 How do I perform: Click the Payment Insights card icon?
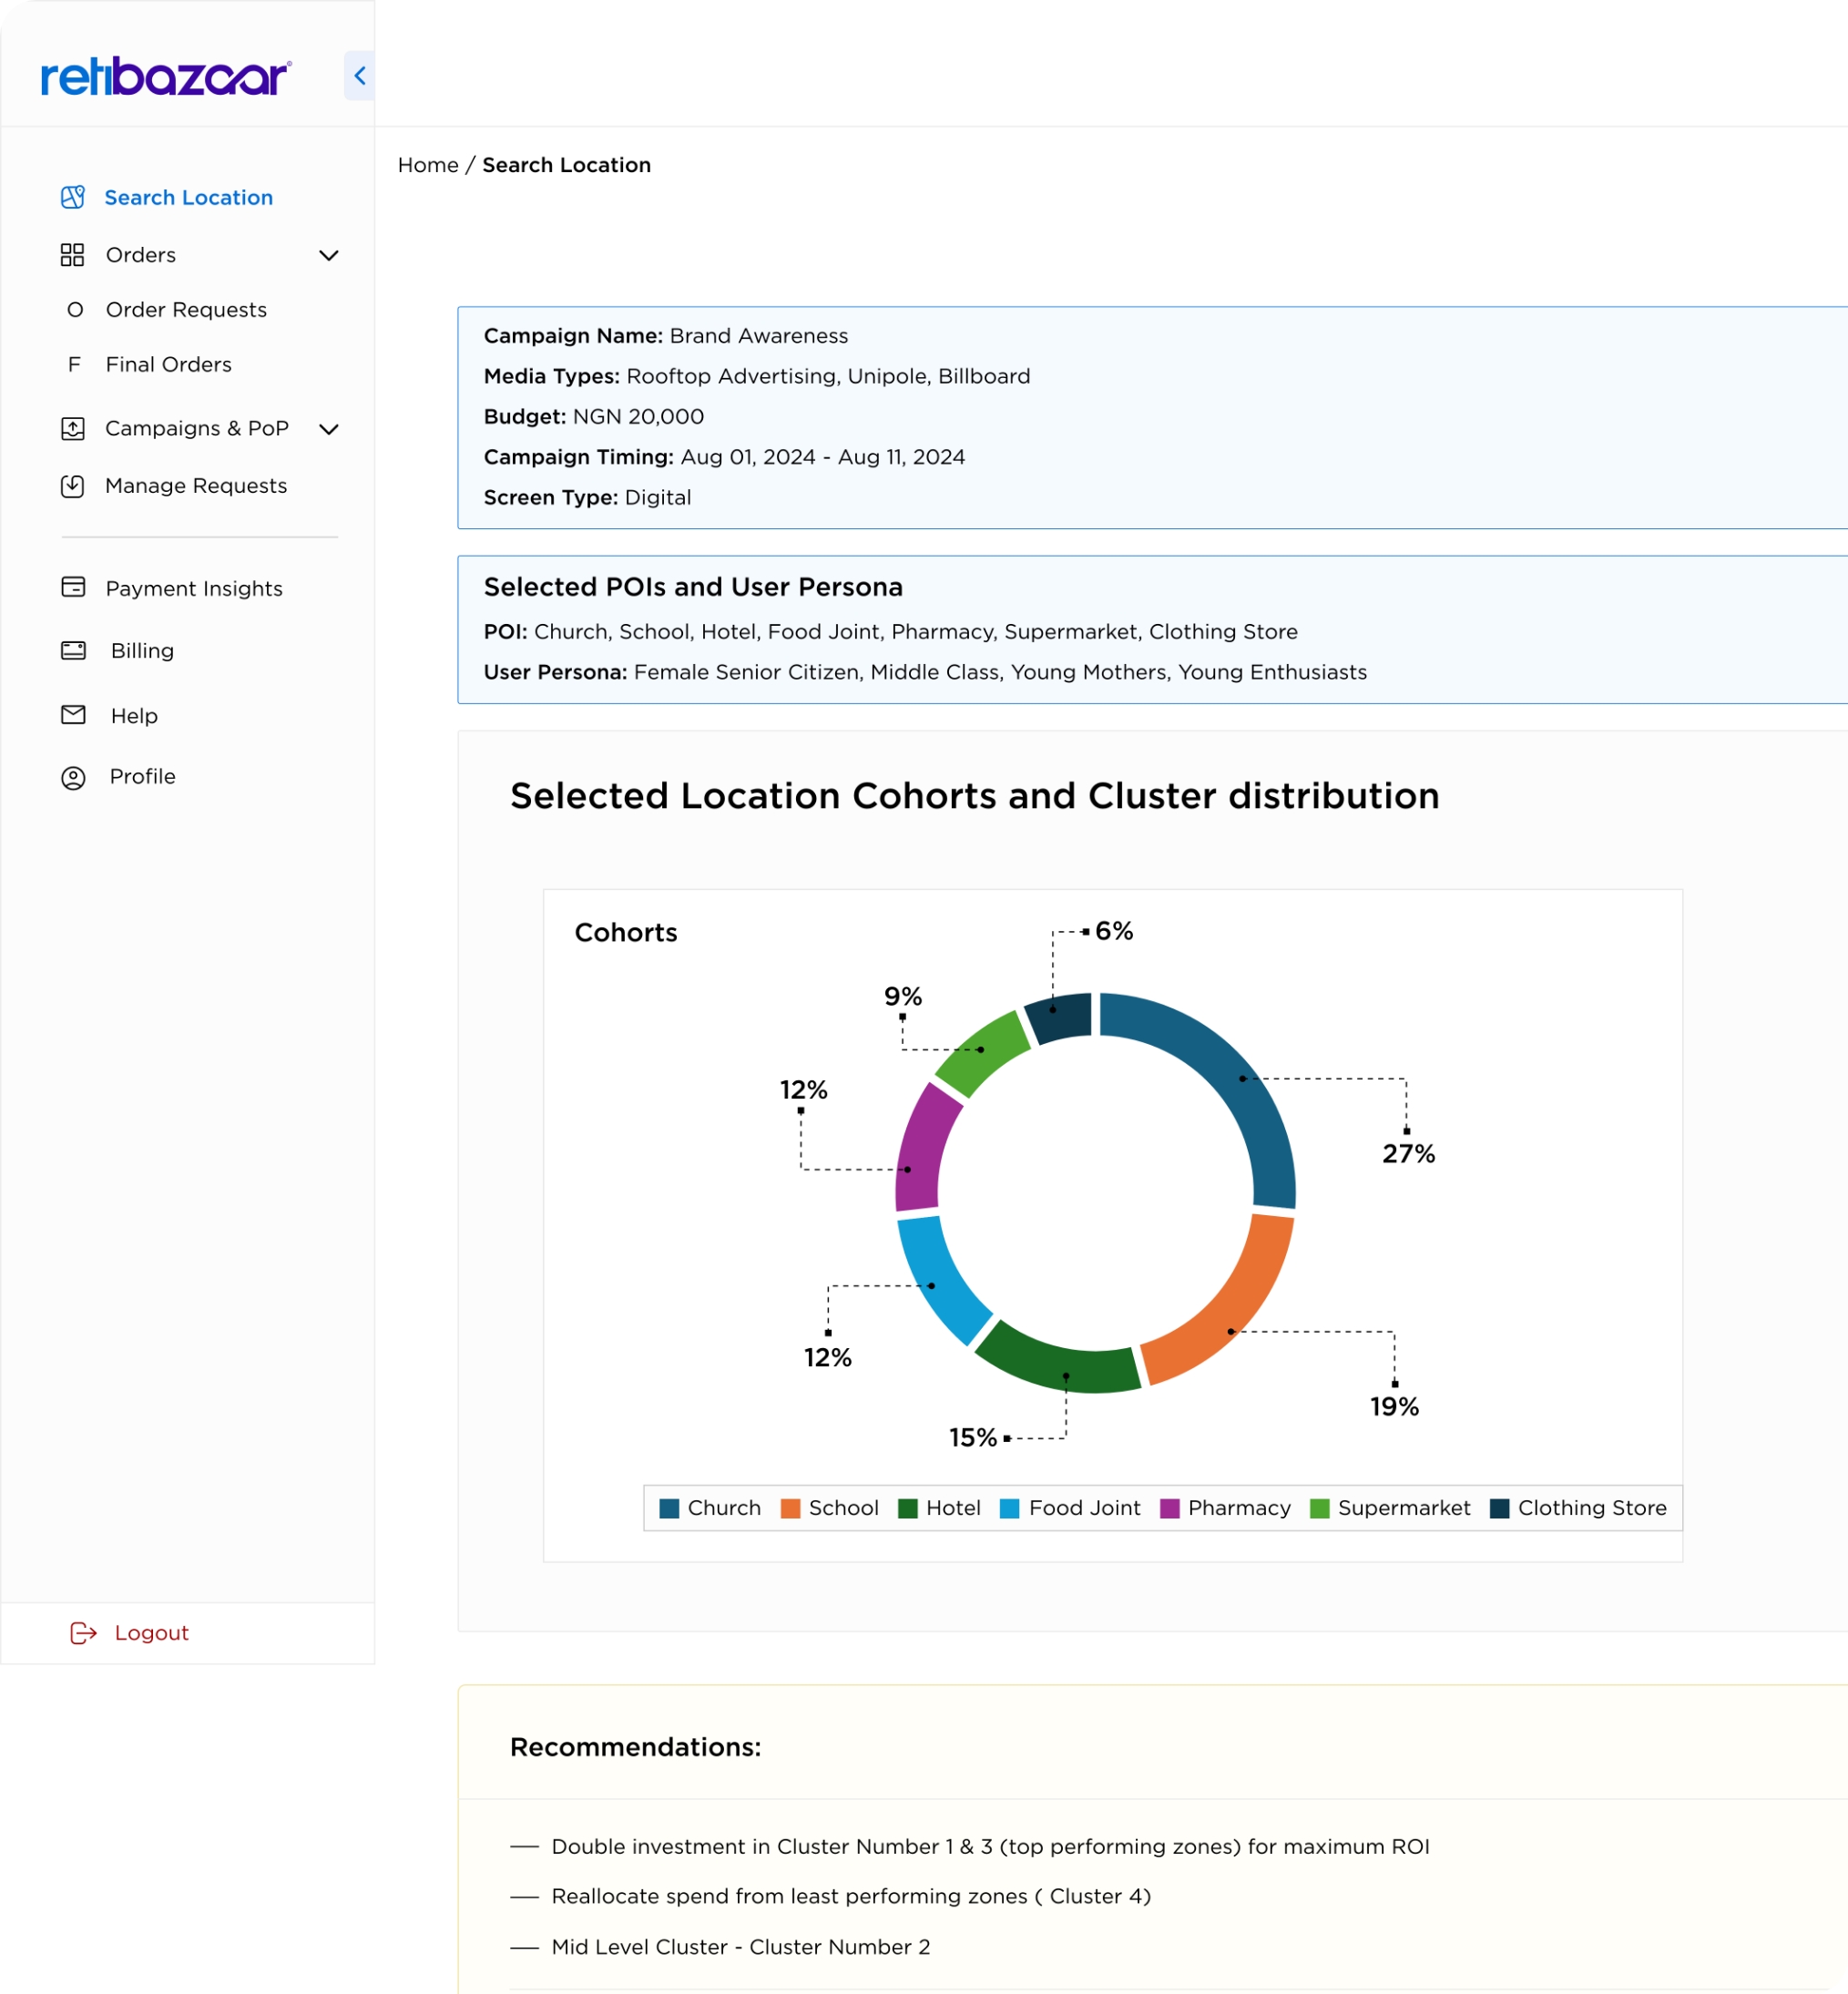click(73, 587)
